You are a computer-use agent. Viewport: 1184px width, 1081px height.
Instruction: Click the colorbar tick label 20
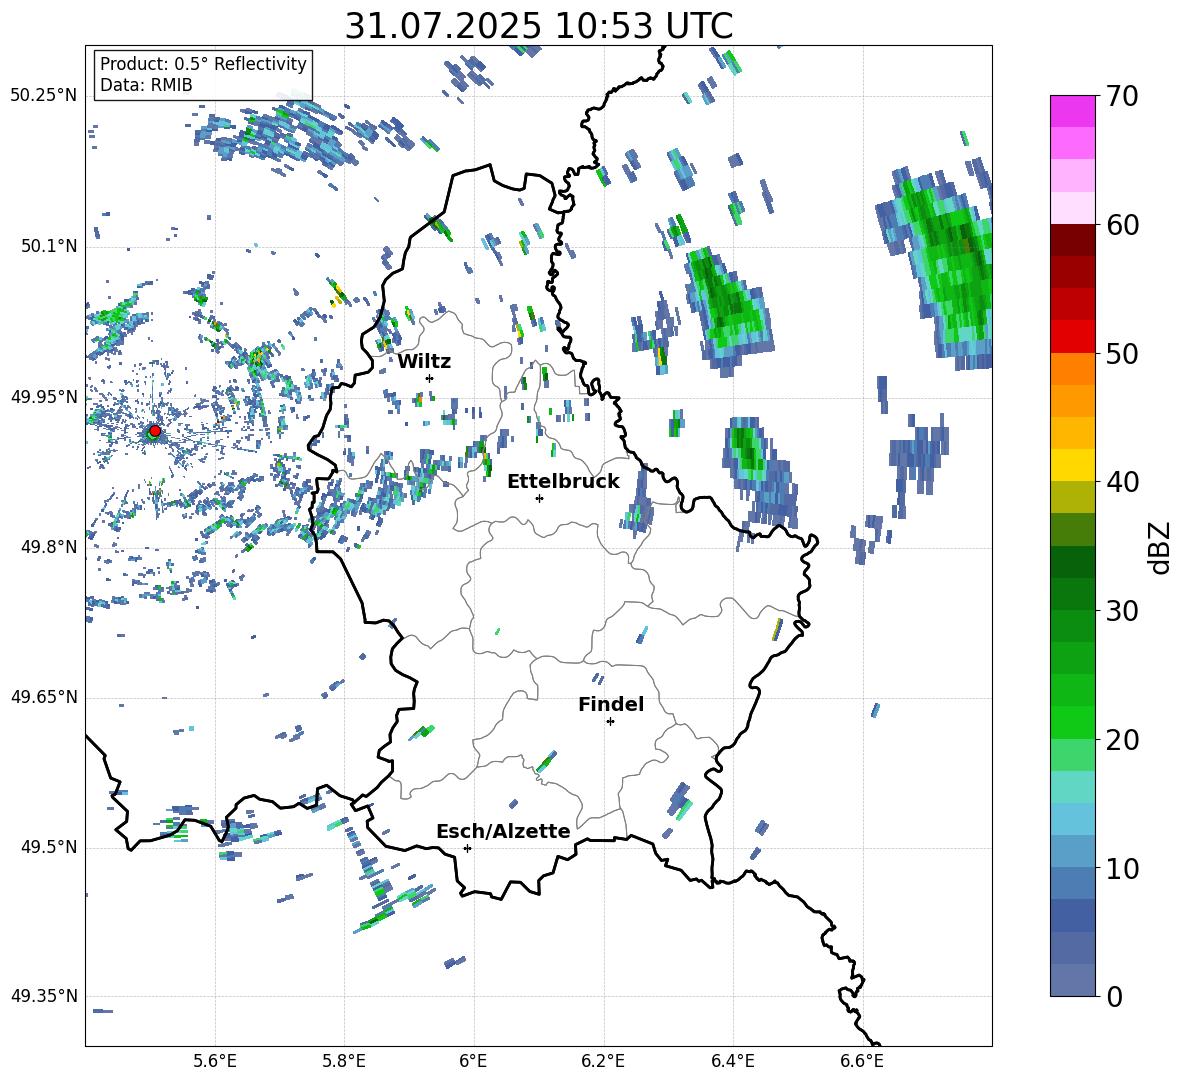1122,740
